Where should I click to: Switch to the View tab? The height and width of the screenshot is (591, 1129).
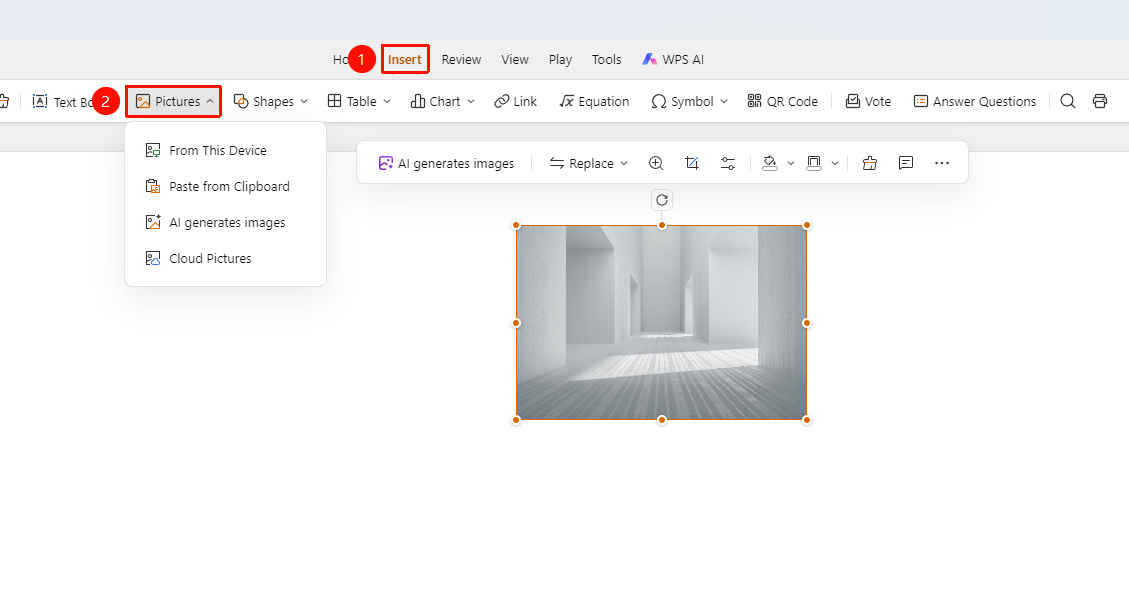(x=515, y=60)
